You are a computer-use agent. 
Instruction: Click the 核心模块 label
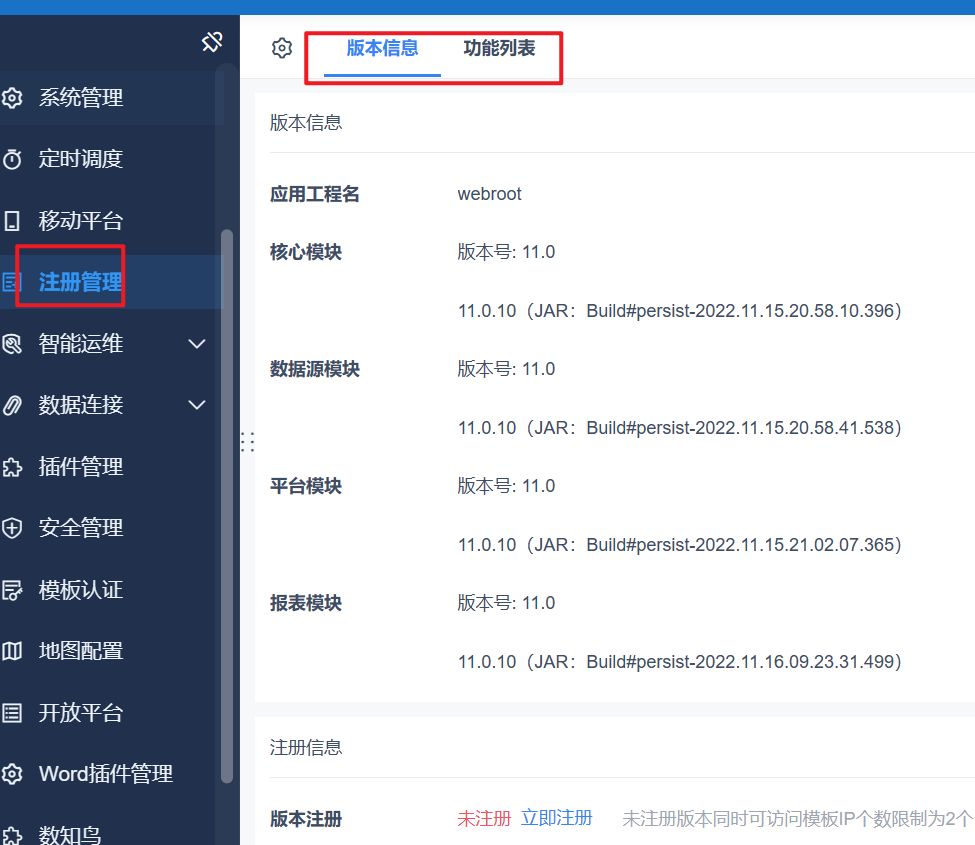click(x=306, y=252)
